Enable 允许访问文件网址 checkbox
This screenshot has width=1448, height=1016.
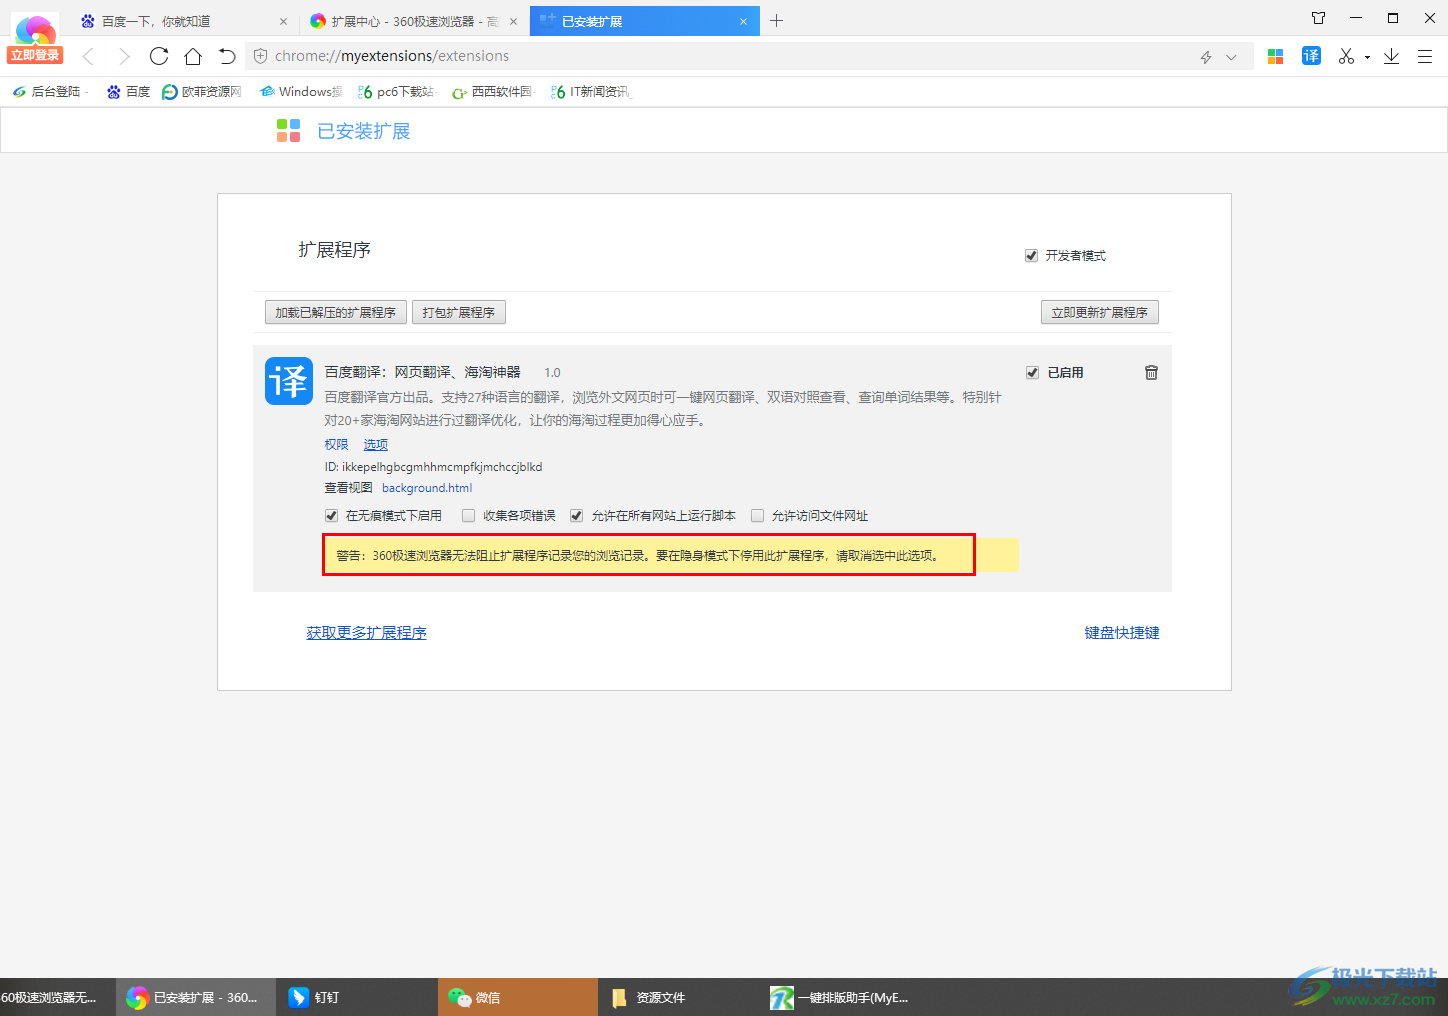coord(757,516)
